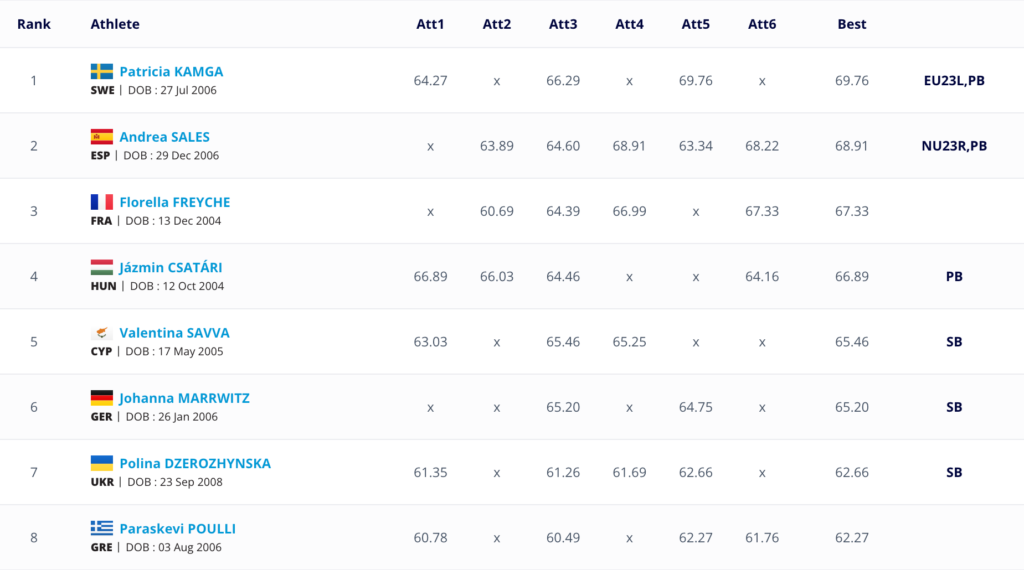
Task: Open Florella FREYCHE athlete profile
Action: coord(174,202)
